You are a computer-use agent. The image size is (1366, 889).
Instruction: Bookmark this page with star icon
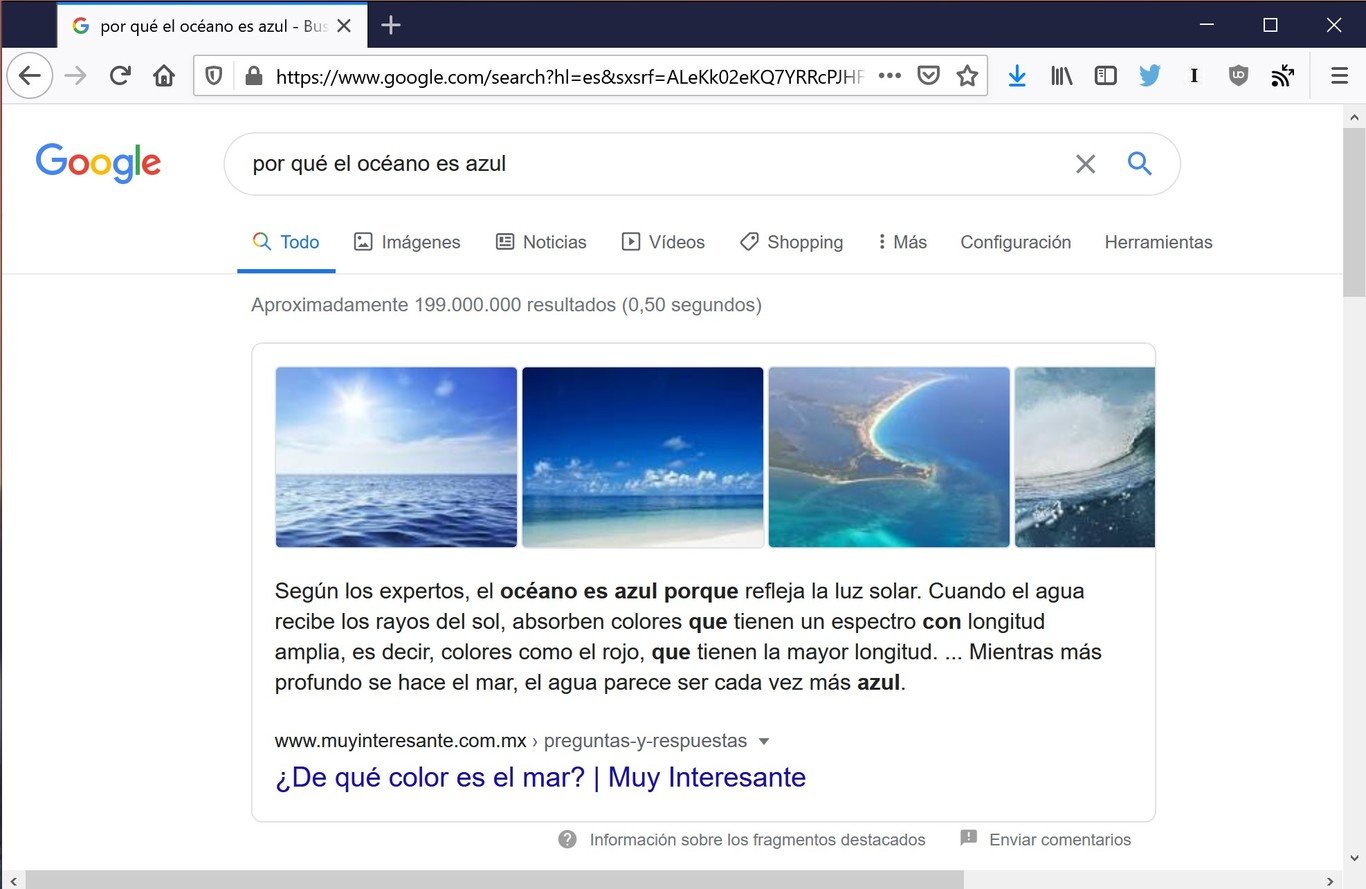point(967,76)
